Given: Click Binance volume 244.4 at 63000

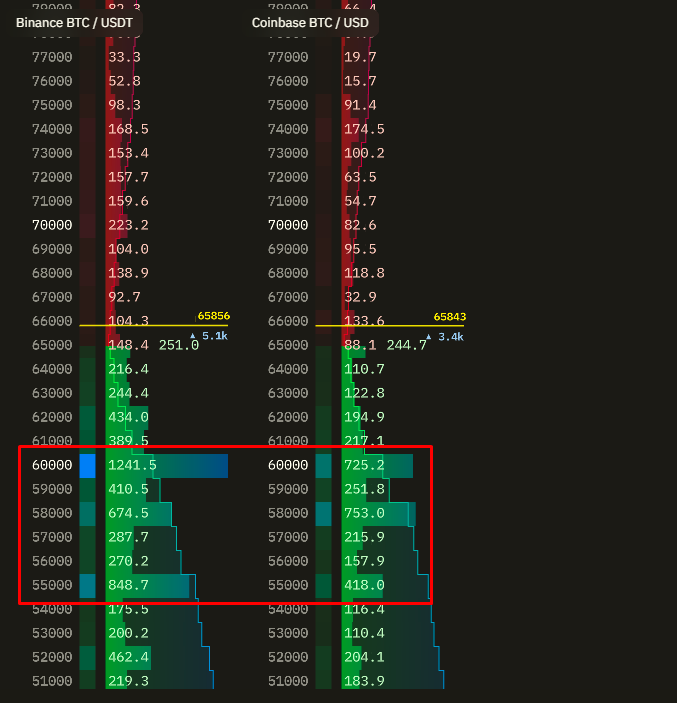Looking at the screenshot, I should (128, 393).
